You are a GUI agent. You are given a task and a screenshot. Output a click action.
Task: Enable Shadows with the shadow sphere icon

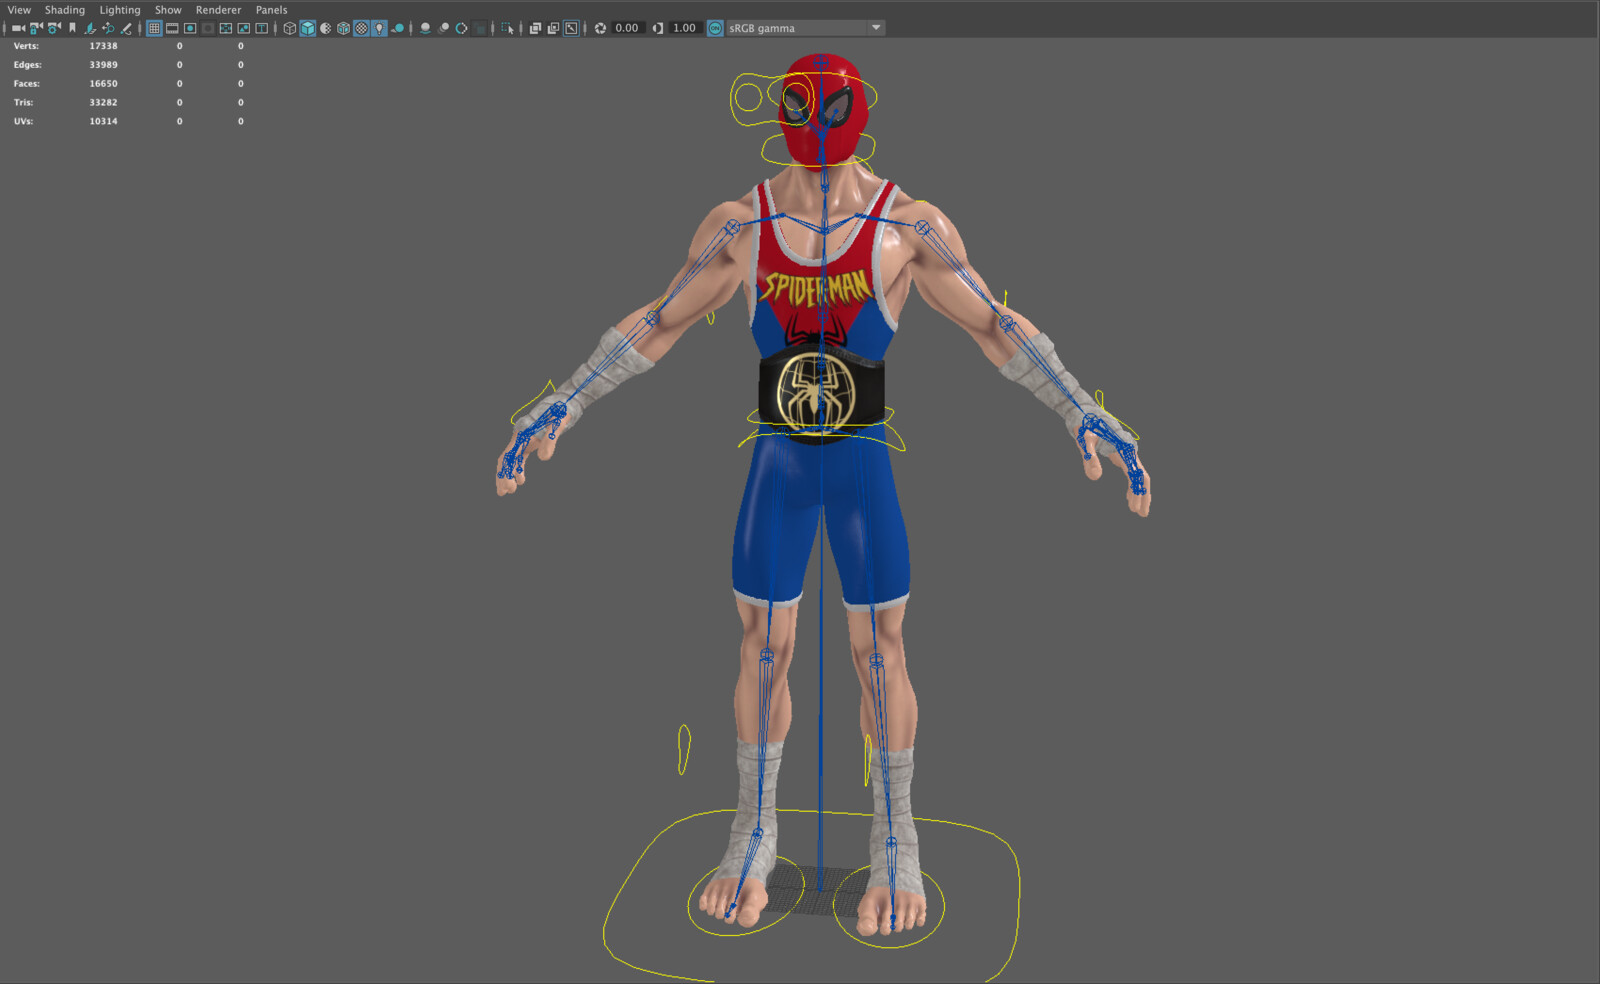(397, 28)
